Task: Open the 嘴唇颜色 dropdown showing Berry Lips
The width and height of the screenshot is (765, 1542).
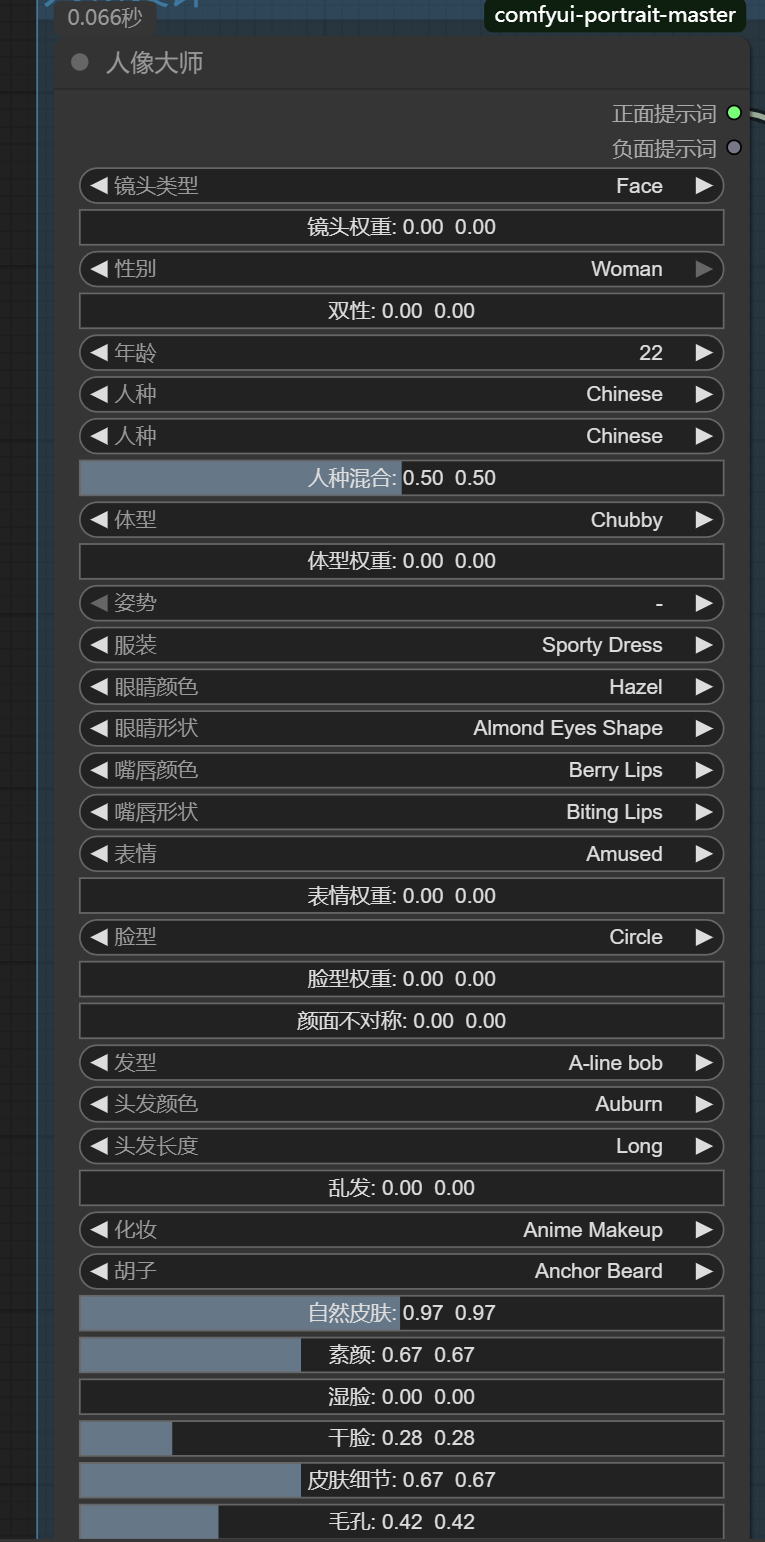Action: pyautogui.click(x=401, y=770)
